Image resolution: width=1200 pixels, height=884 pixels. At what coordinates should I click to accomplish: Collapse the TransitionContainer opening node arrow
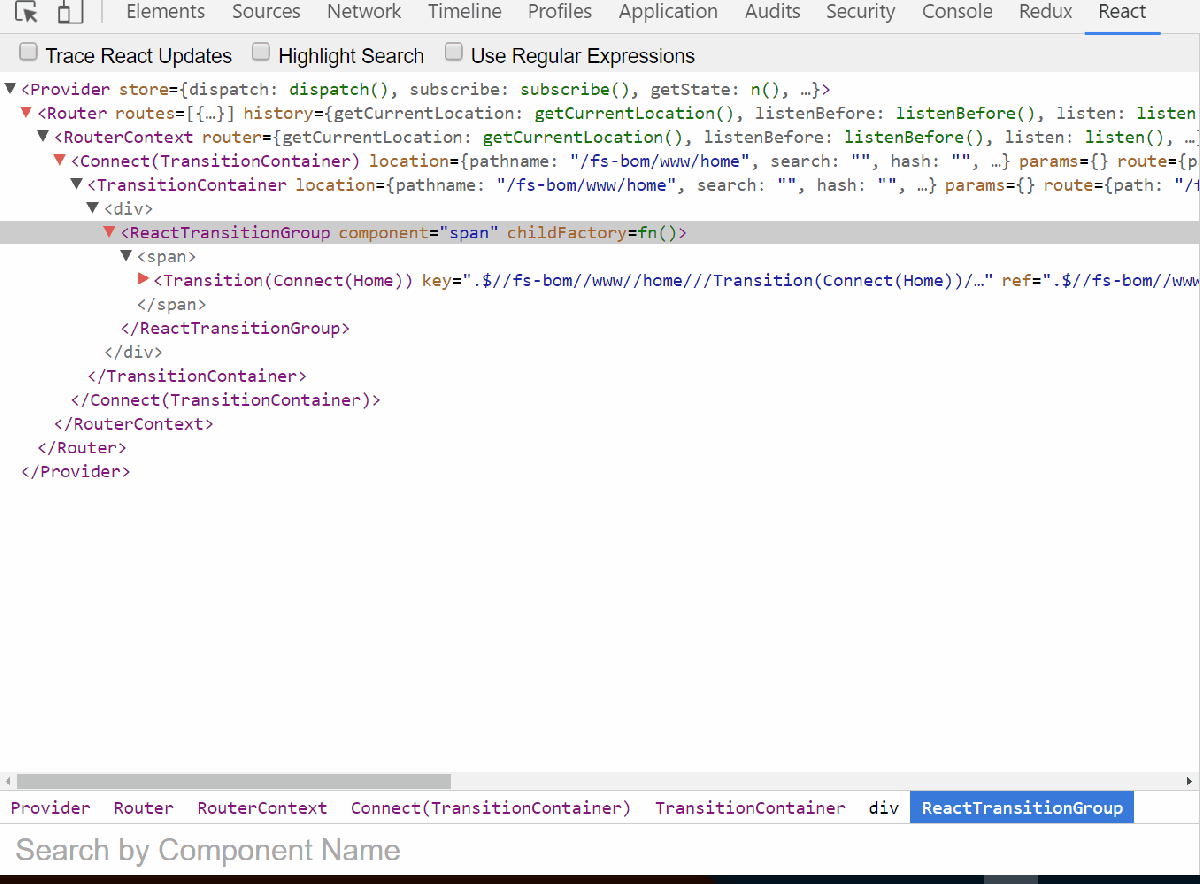(77, 184)
